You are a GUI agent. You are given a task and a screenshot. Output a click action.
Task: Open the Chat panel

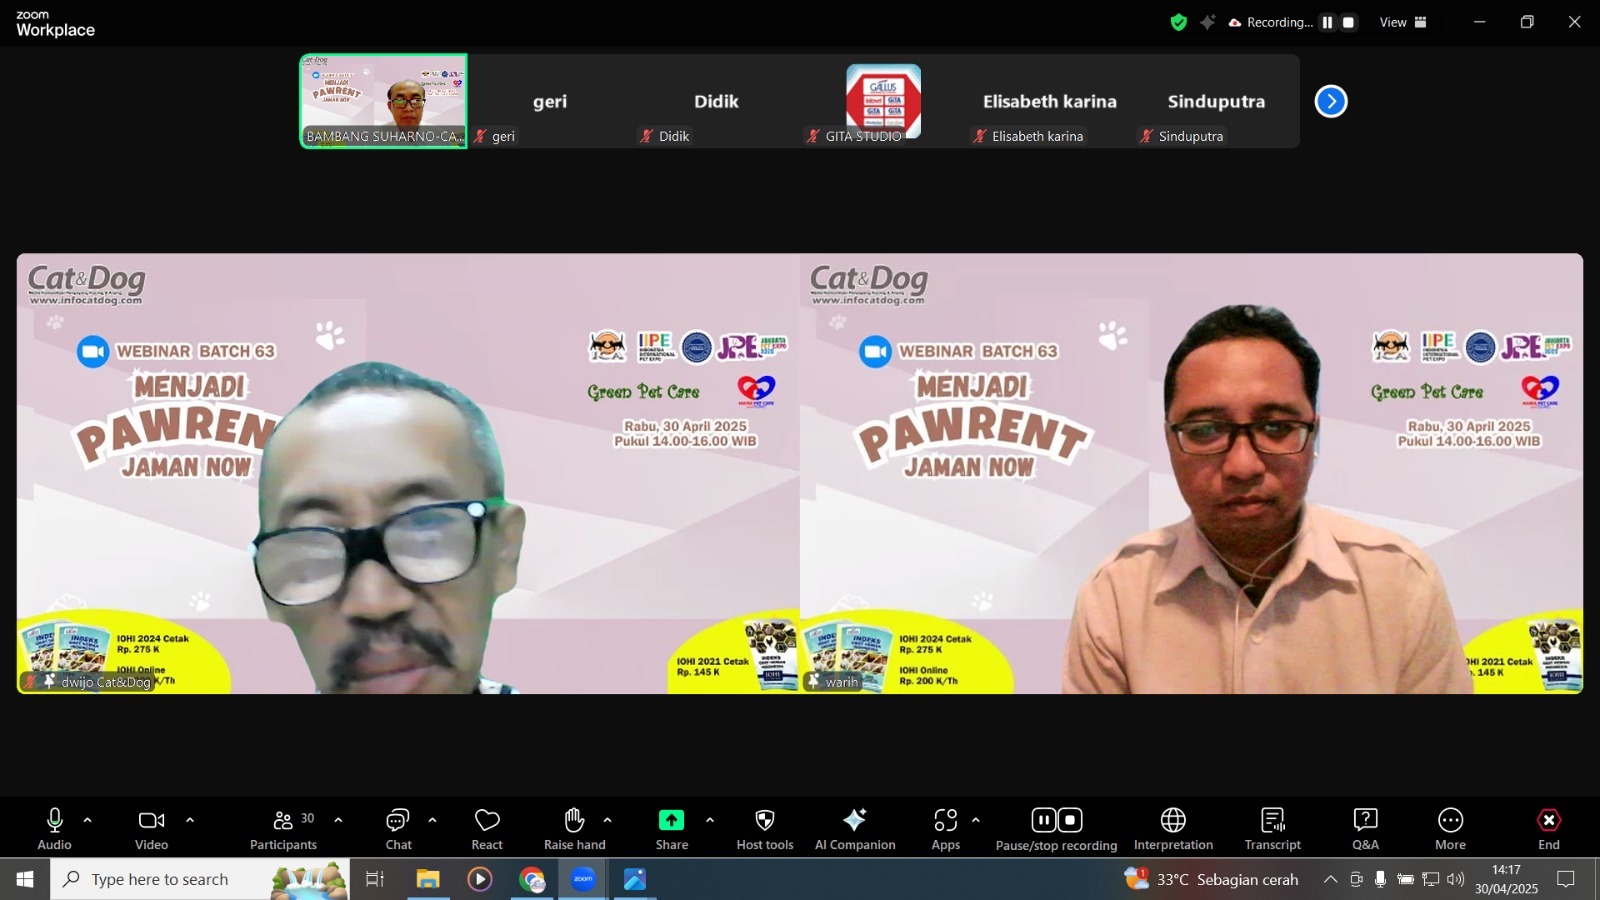398,829
